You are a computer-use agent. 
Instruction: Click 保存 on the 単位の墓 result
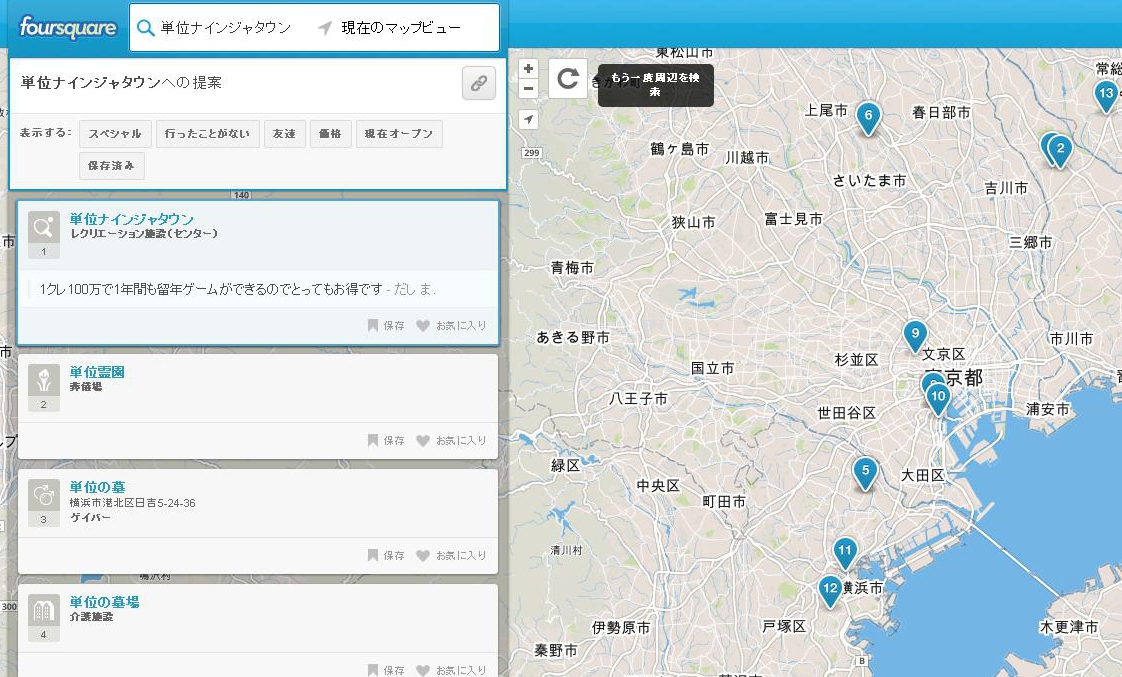tap(386, 555)
